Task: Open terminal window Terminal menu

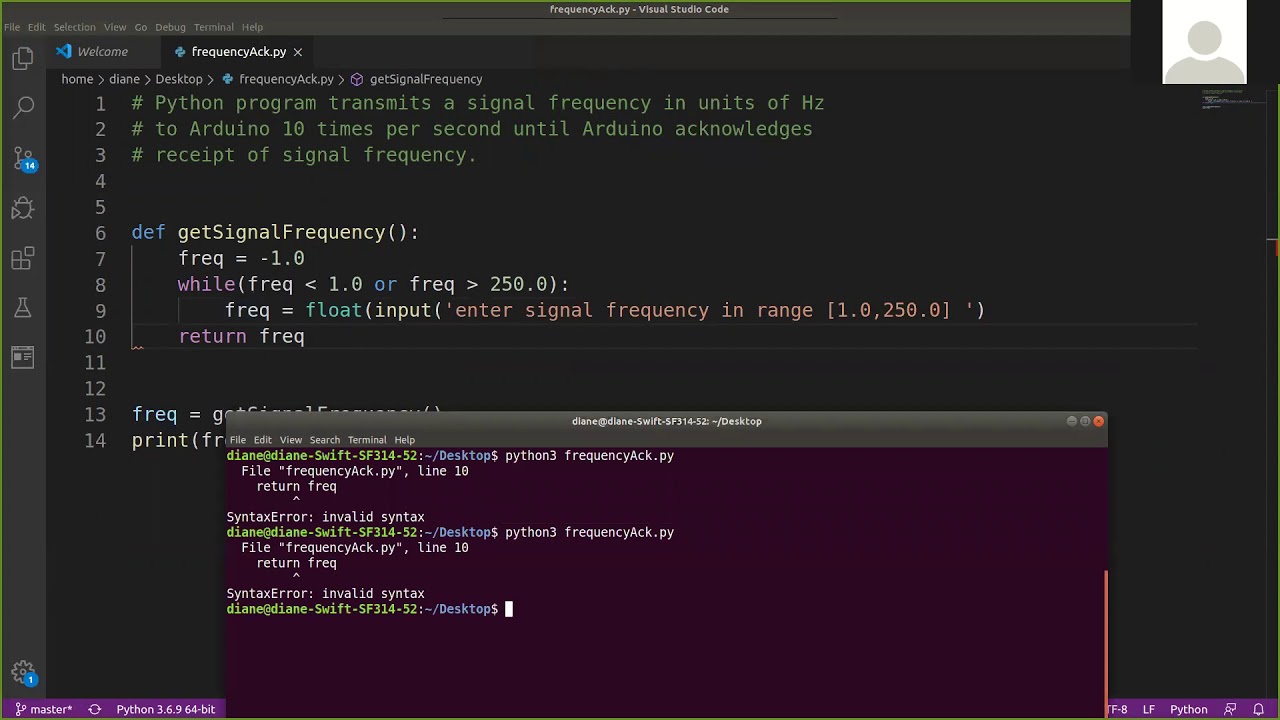Action: coord(367,440)
